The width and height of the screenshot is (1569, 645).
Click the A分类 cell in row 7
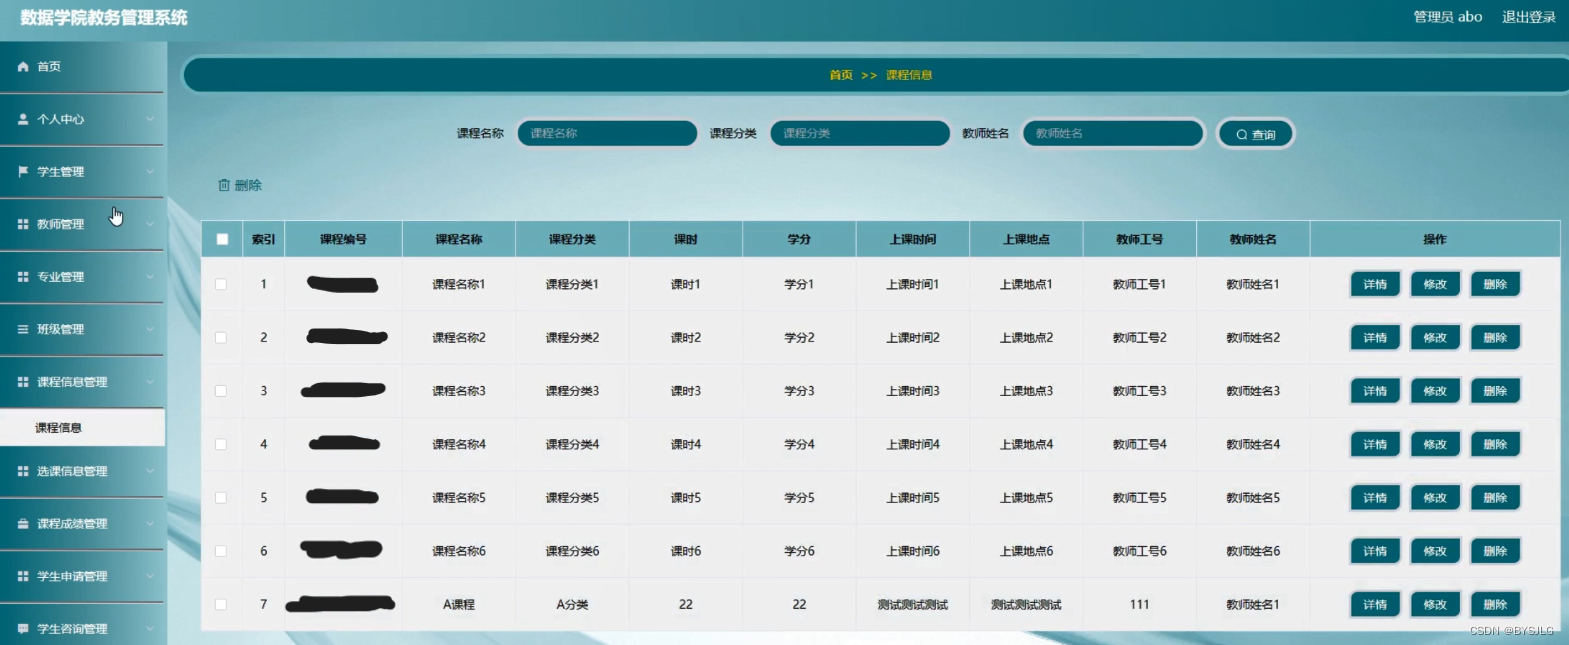(x=572, y=604)
